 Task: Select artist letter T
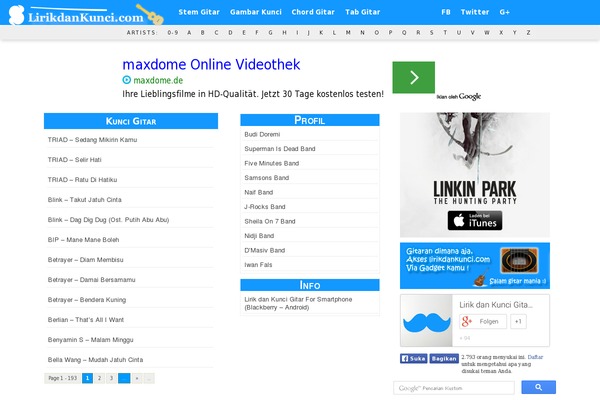click(x=445, y=33)
